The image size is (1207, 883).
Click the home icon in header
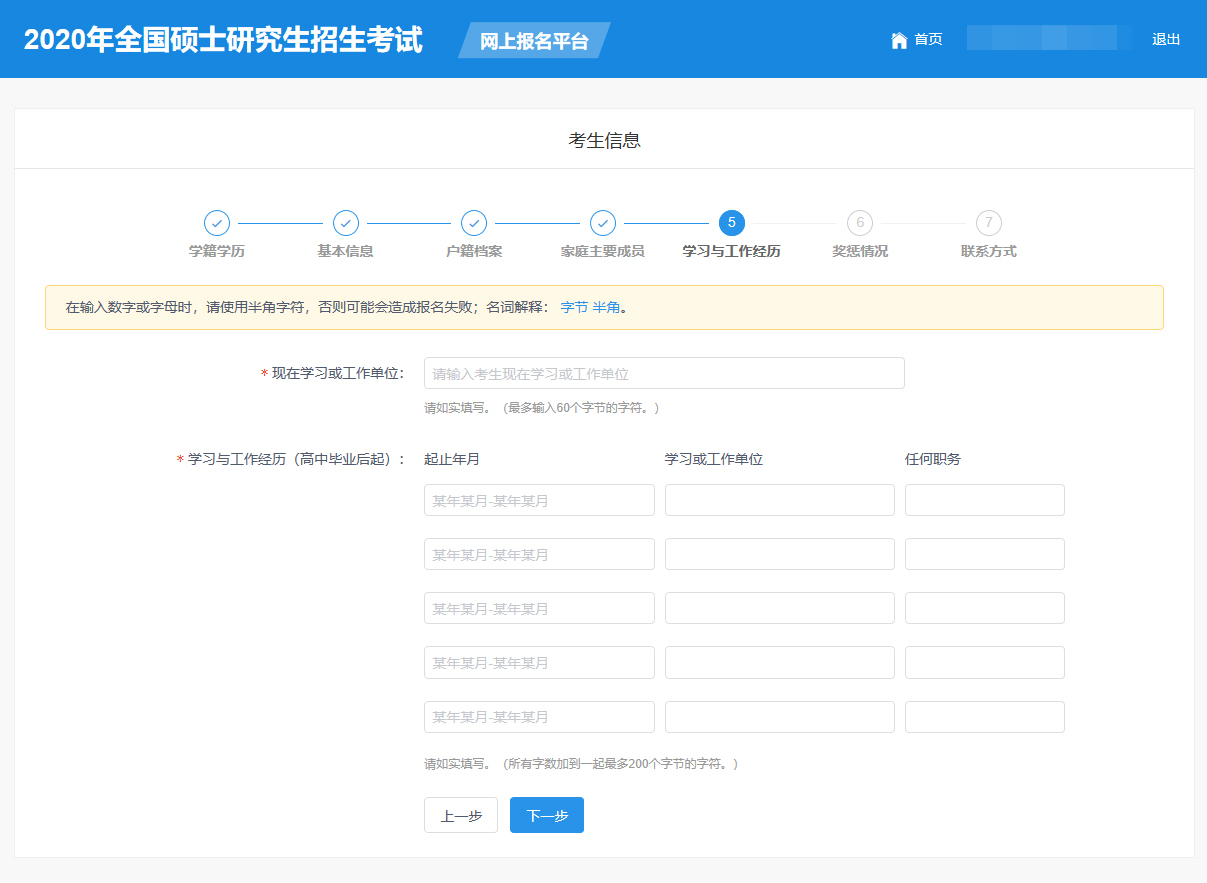click(x=898, y=40)
